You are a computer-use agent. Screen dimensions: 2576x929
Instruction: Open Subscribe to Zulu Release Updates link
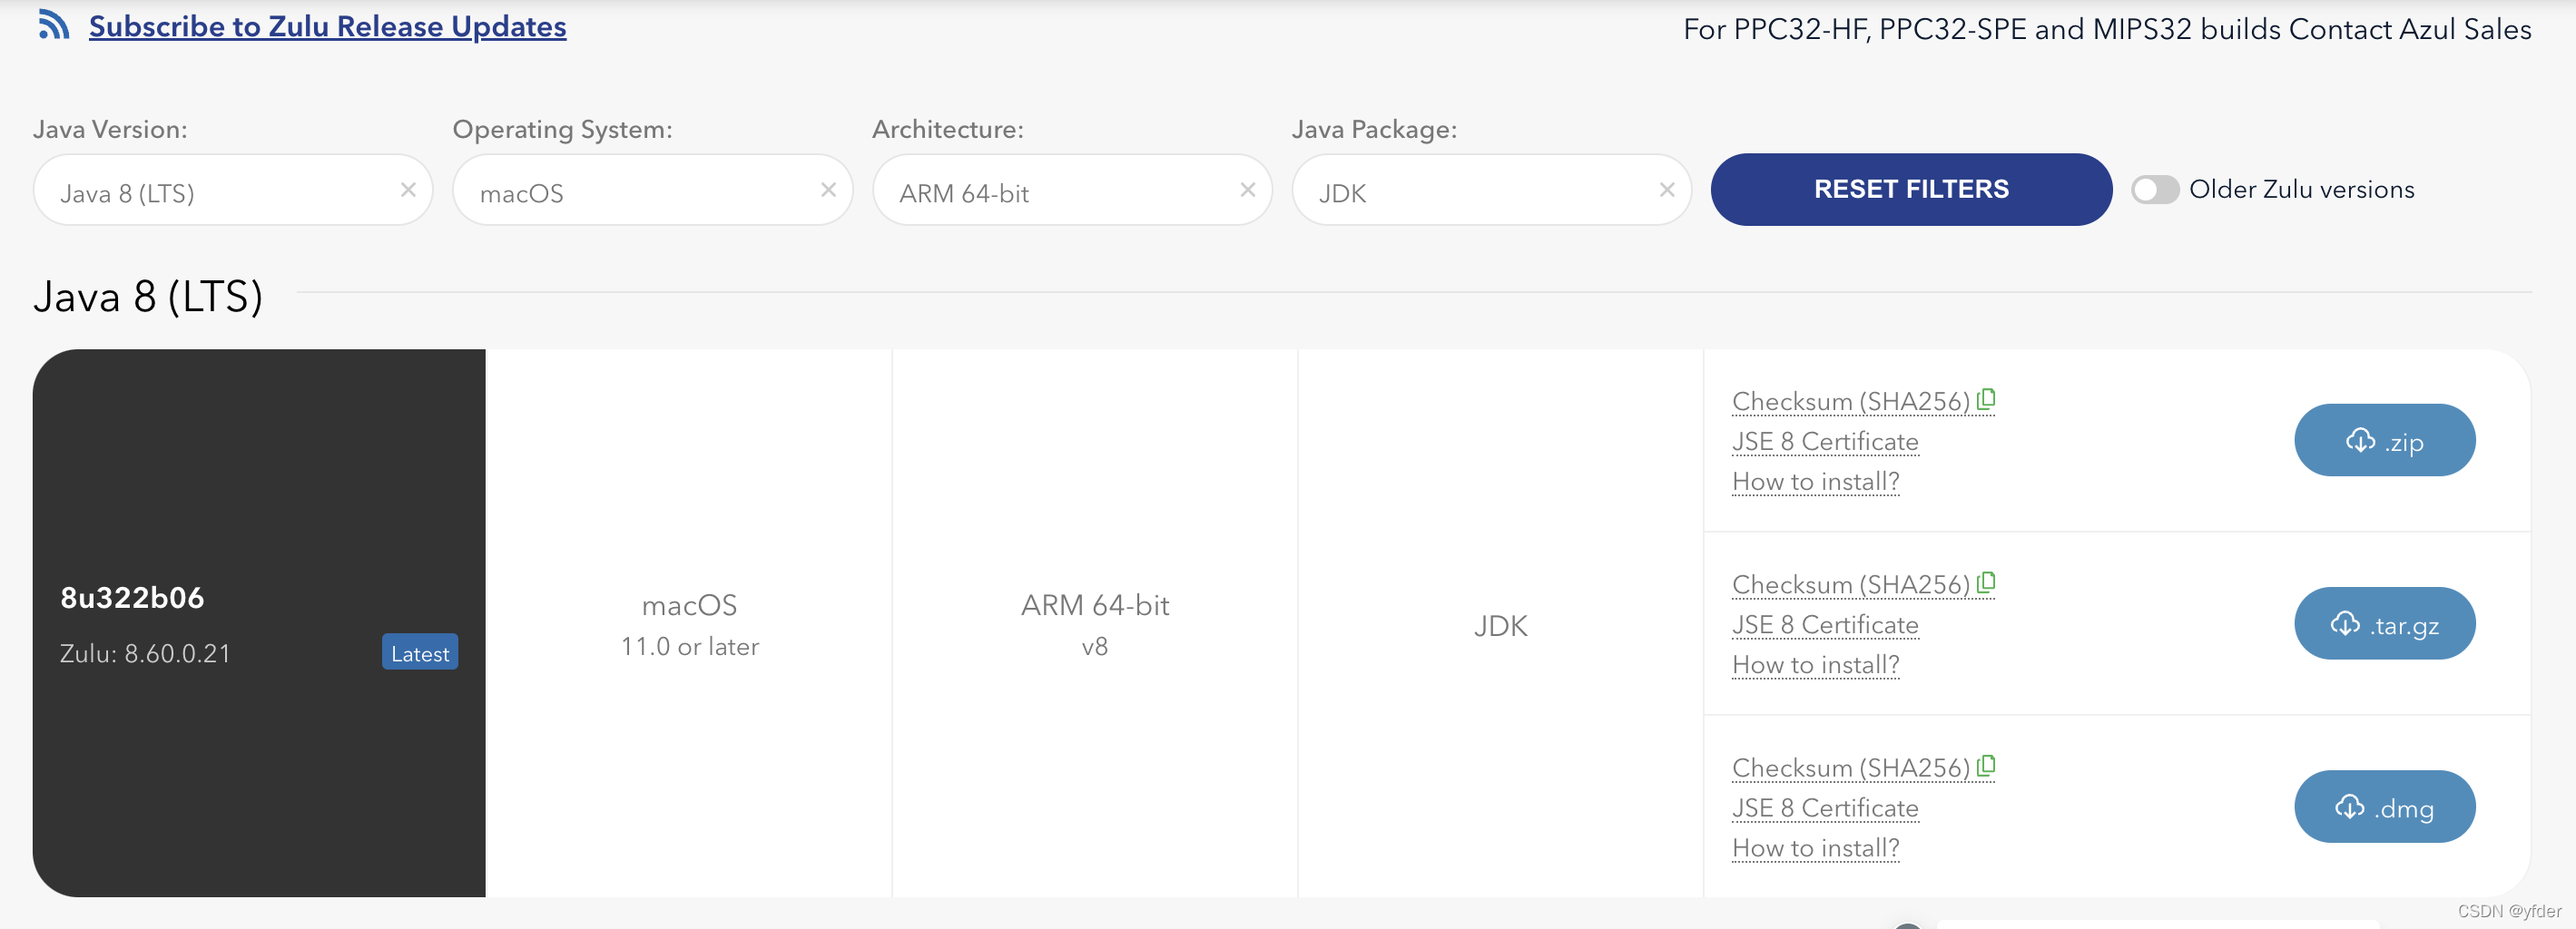(327, 26)
